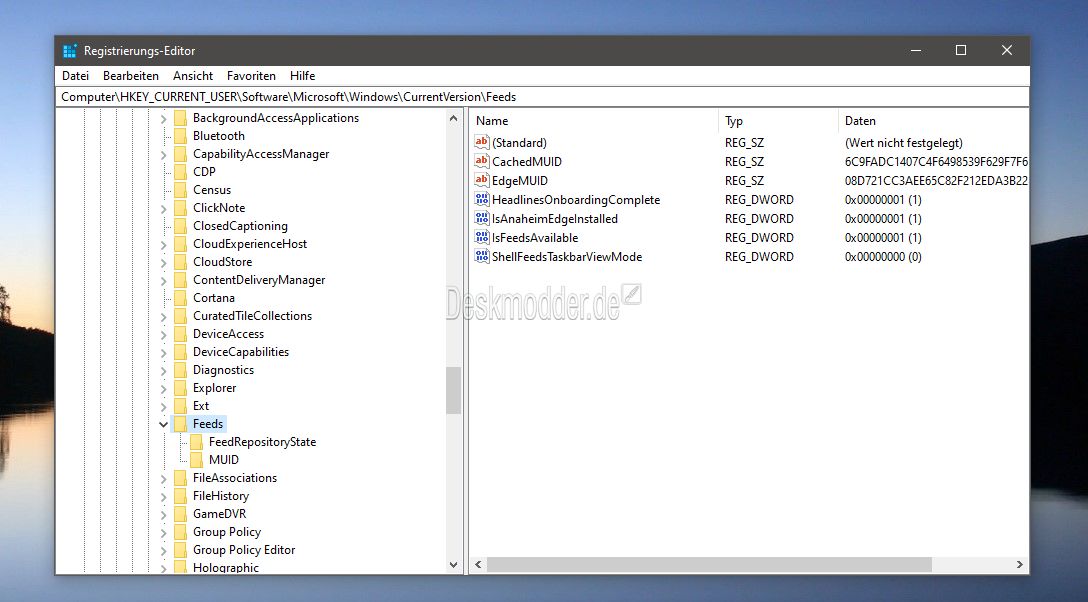Click the DeviceAccess folder icon
This screenshot has width=1088, height=602.
180,334
